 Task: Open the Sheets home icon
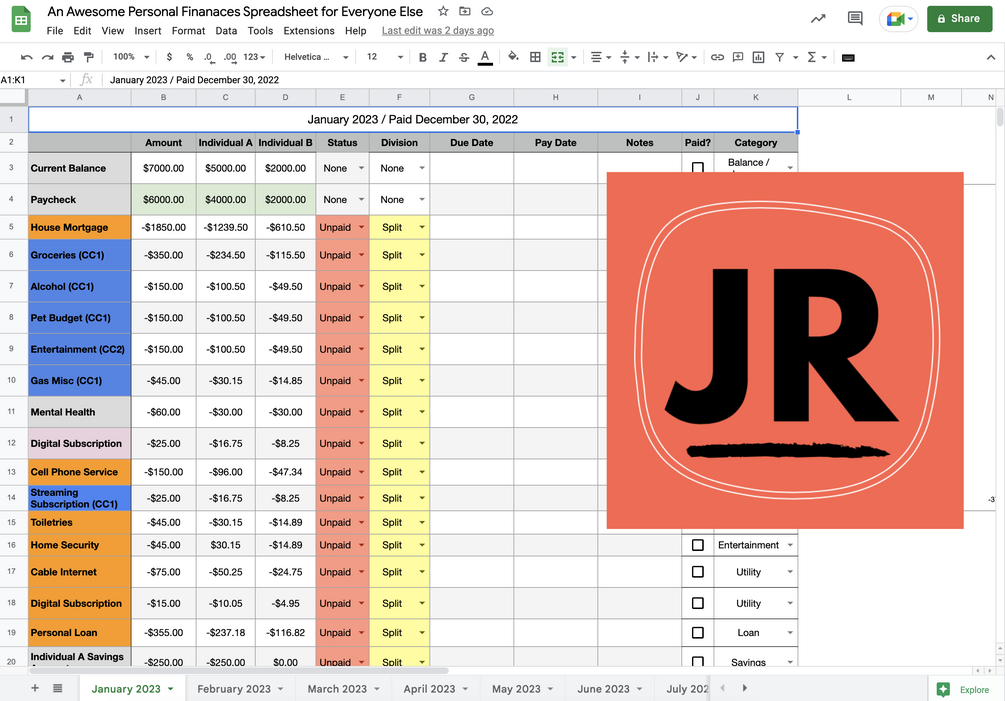pos(21,19)
